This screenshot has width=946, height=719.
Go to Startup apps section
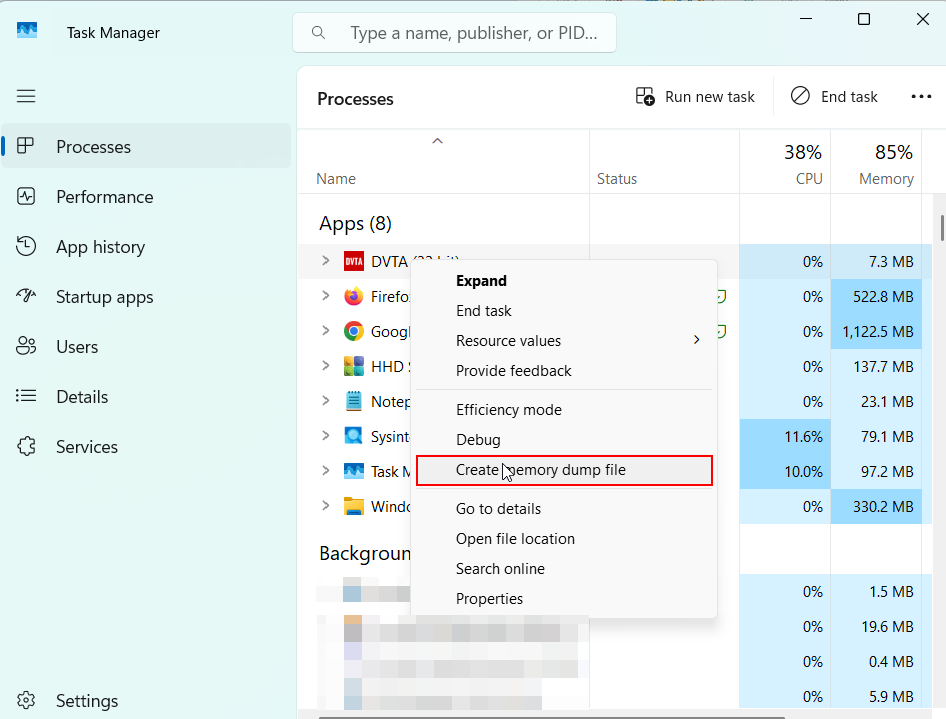click(104, 297)
